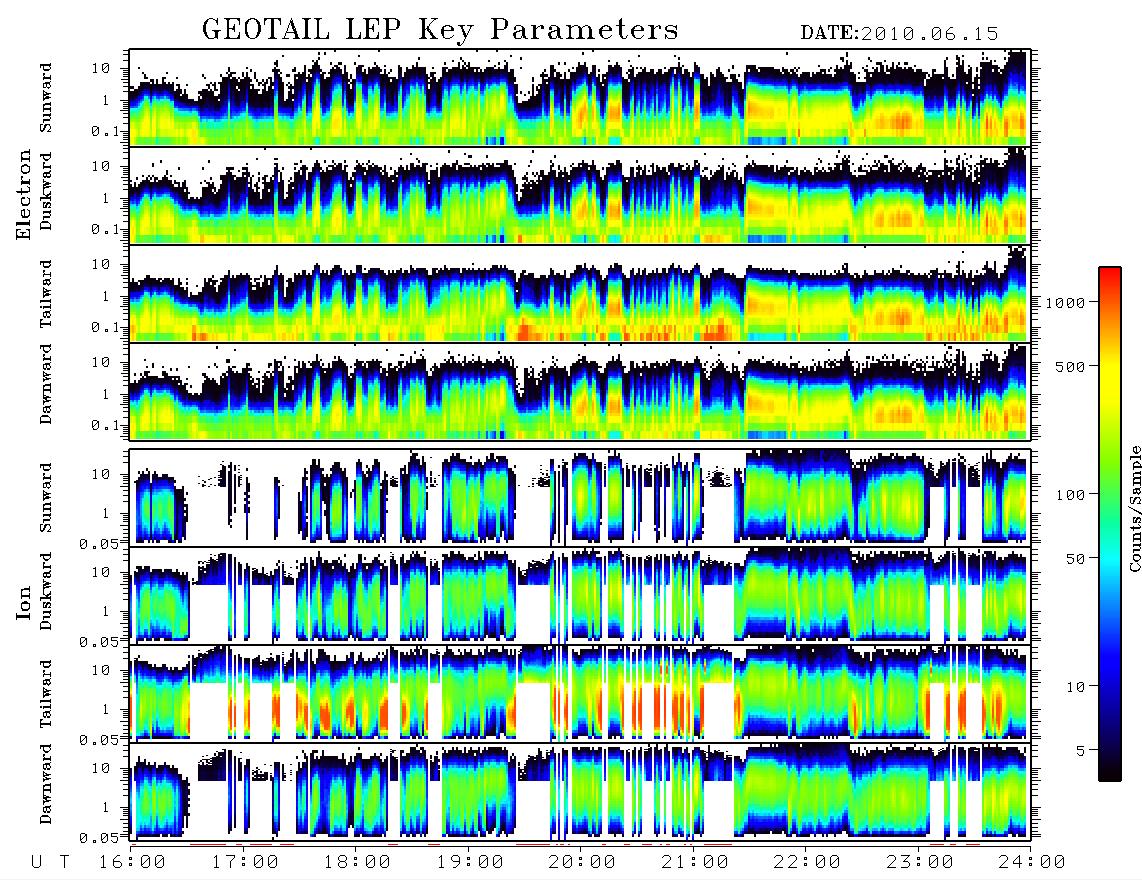Viewport: 1142px width, 880px height.
Task: Select the DATE:2010.06.15 label
Action: click(899, 34)
